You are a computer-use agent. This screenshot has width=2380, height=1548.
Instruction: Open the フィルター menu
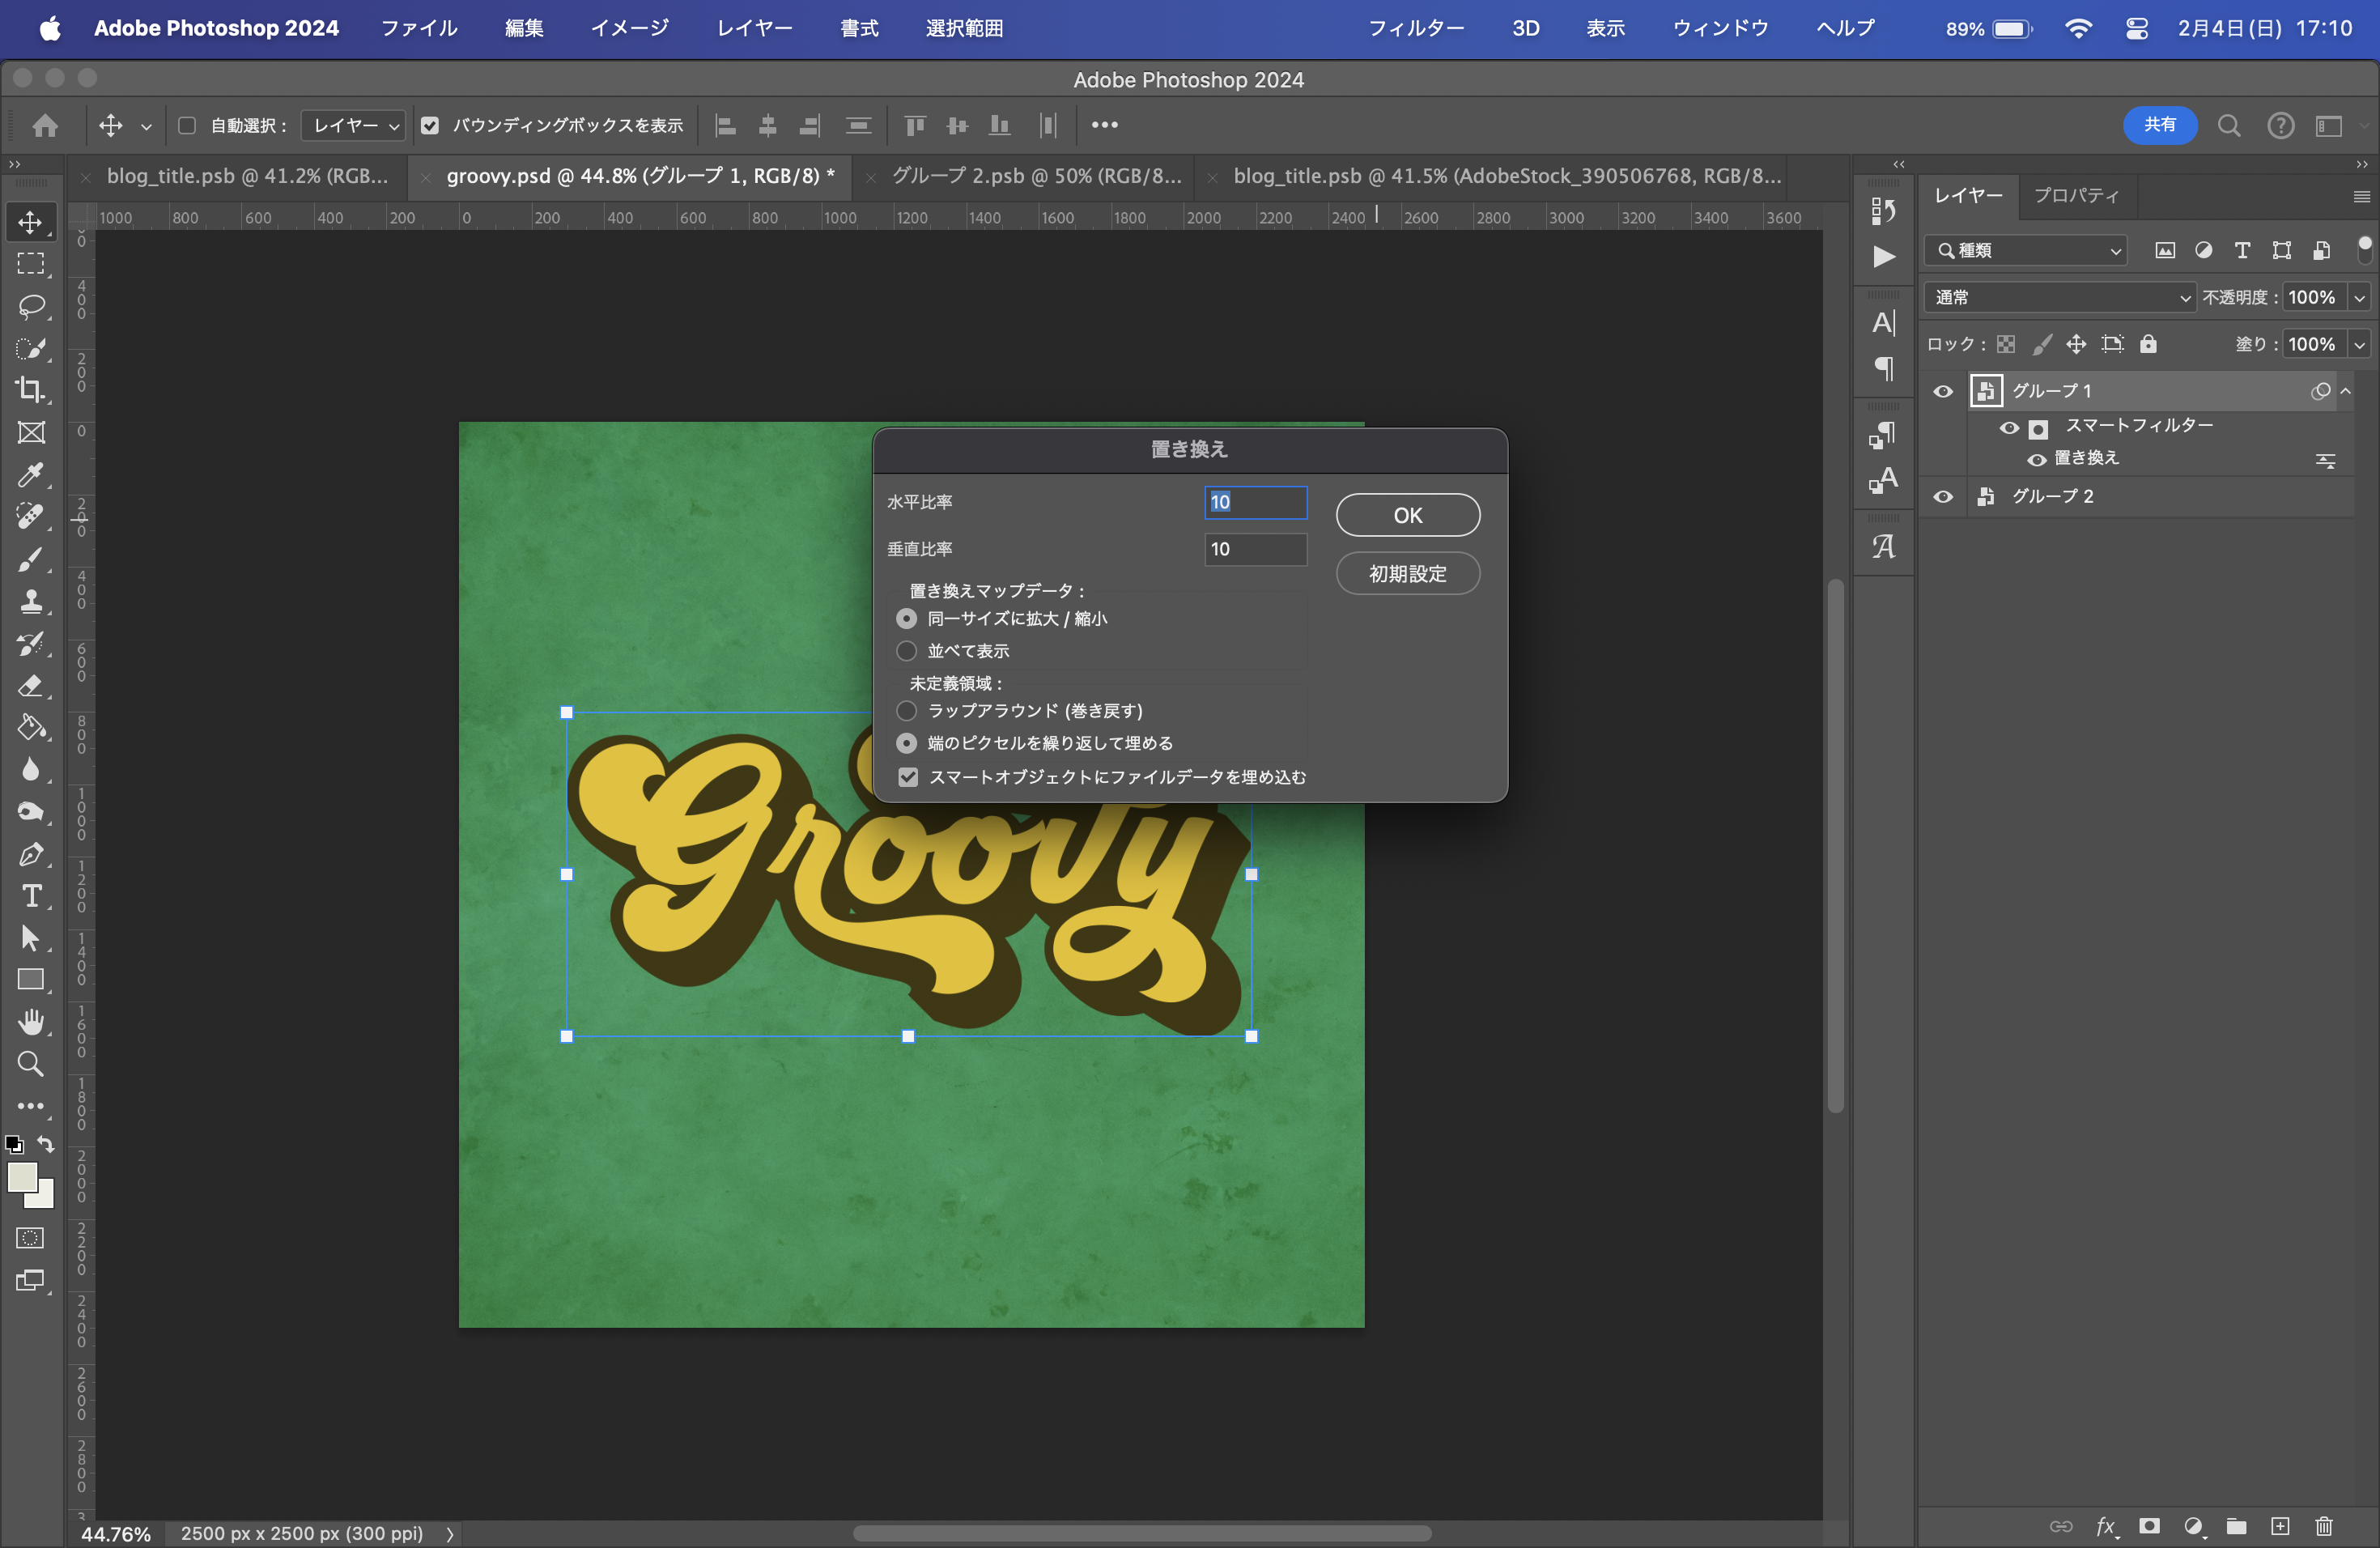point(1415,28)
